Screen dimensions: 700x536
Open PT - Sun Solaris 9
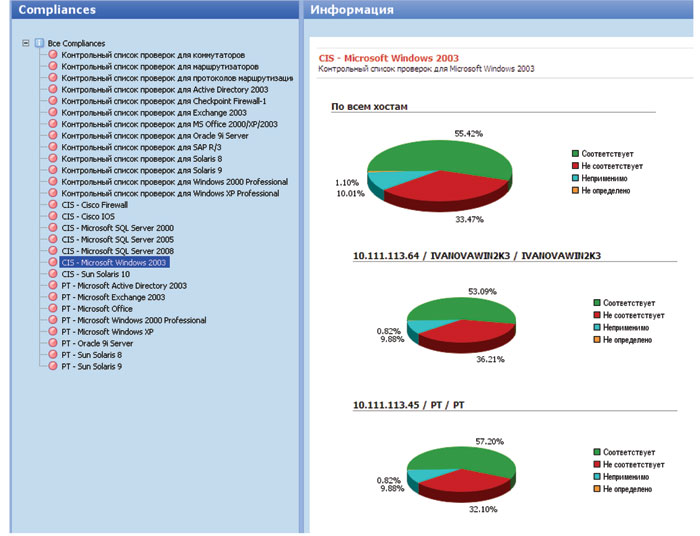pyautogui.click(x=92, y=366)
